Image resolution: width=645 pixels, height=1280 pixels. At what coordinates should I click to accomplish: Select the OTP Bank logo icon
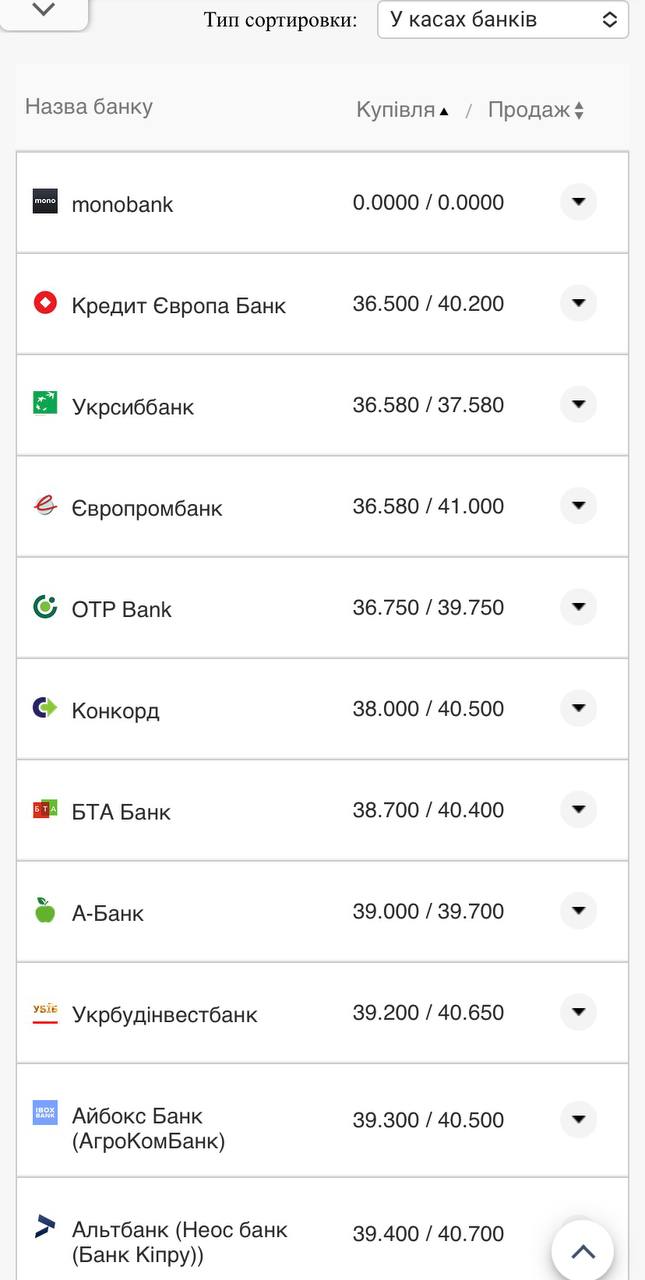coord(44,608)
